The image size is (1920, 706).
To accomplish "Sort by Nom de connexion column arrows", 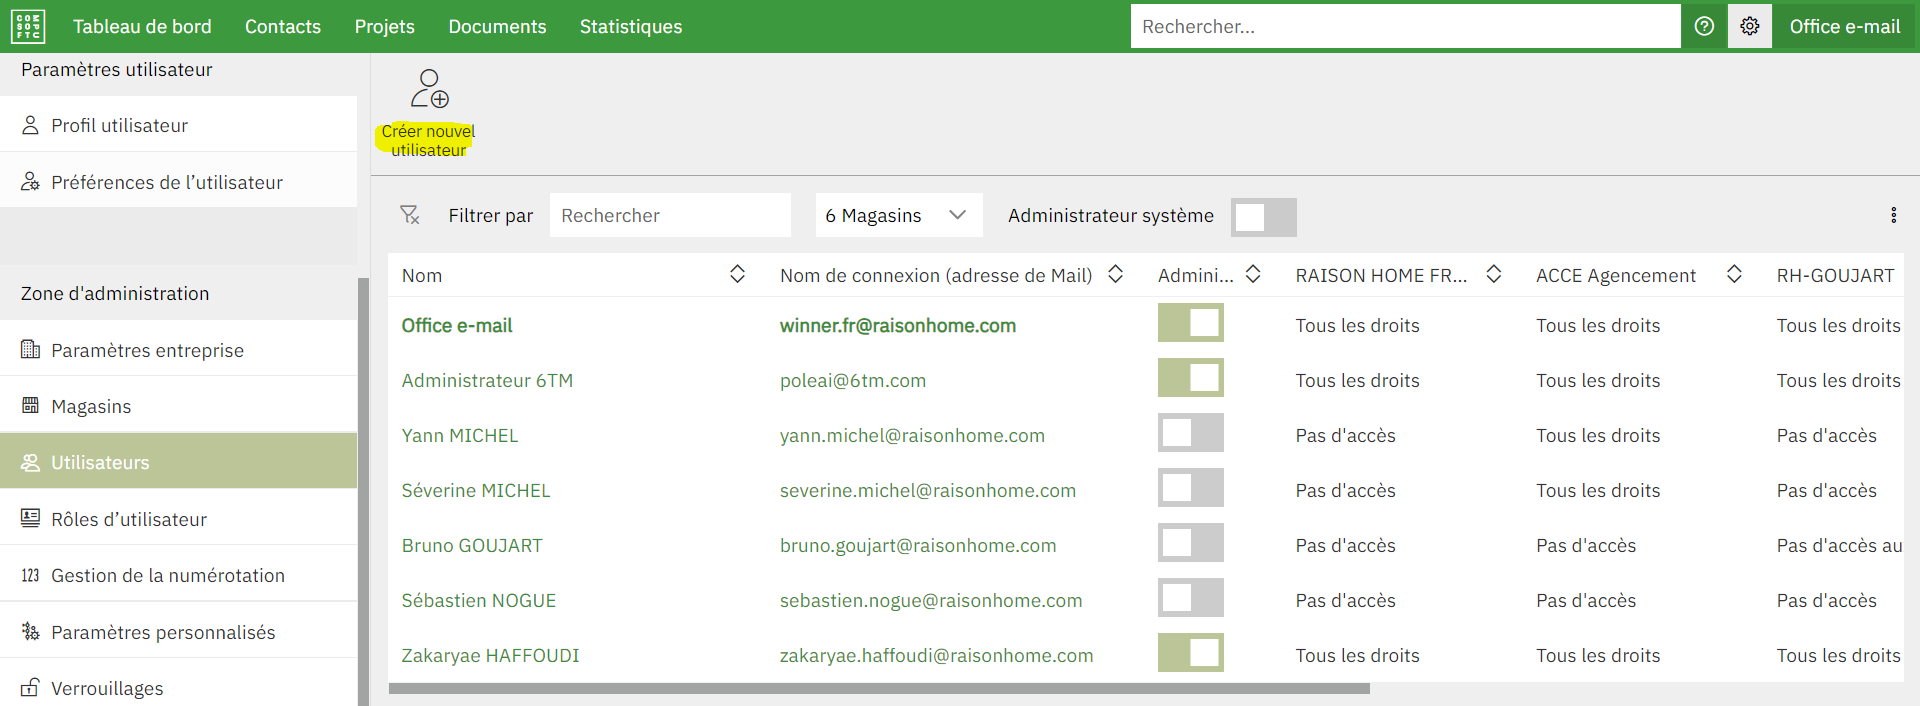I will (1116, 275).
